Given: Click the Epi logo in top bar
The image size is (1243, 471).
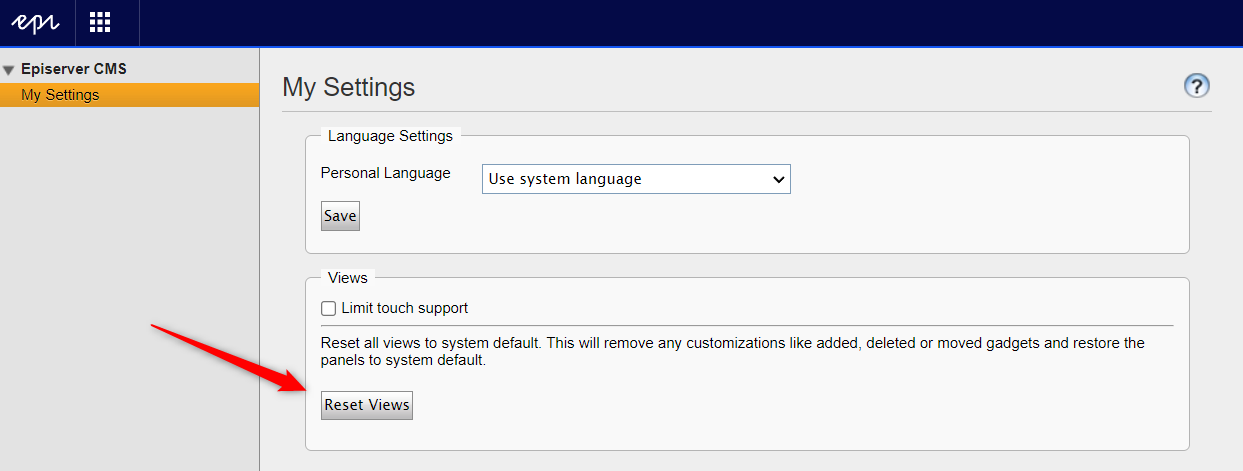Looking at the screenshot, I should pyautogui.click(x=37, y=22).
